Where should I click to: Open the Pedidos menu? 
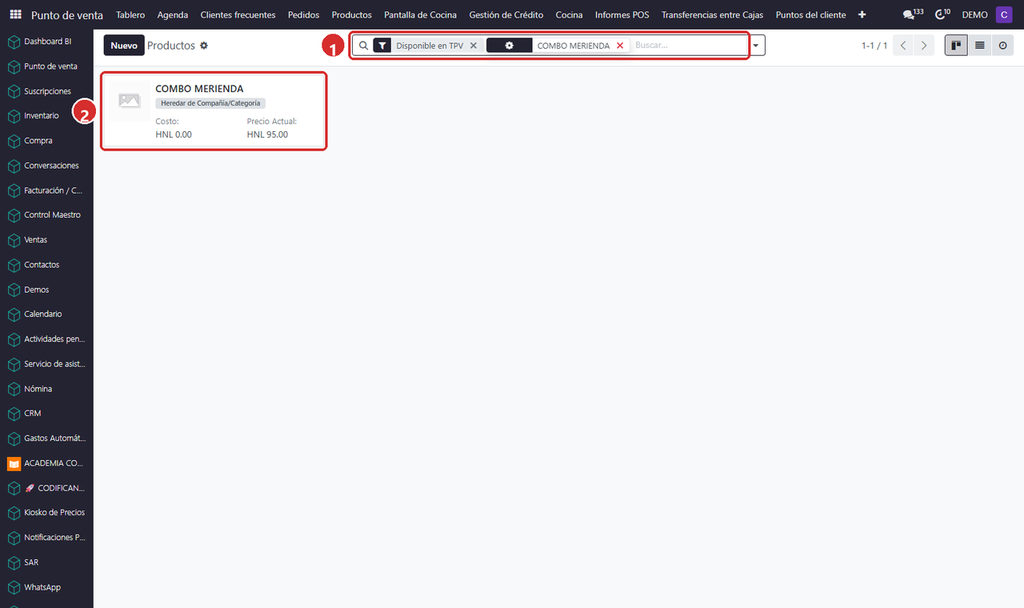tap(304, 14)
